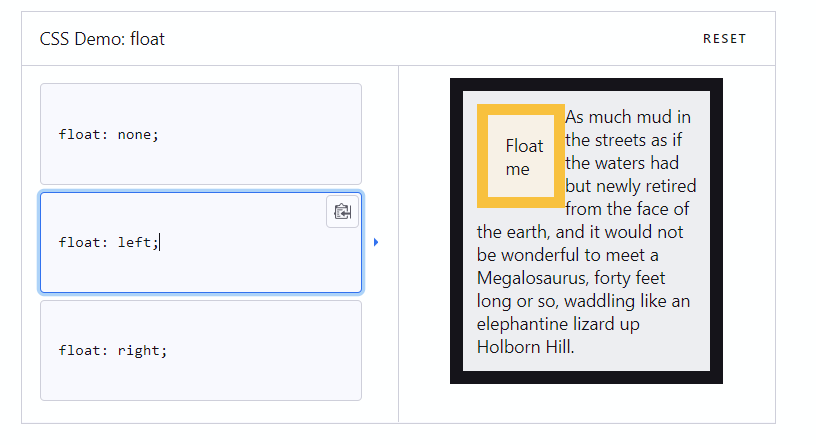
Task: Click the word float in second code block
Action: (79, 243)
